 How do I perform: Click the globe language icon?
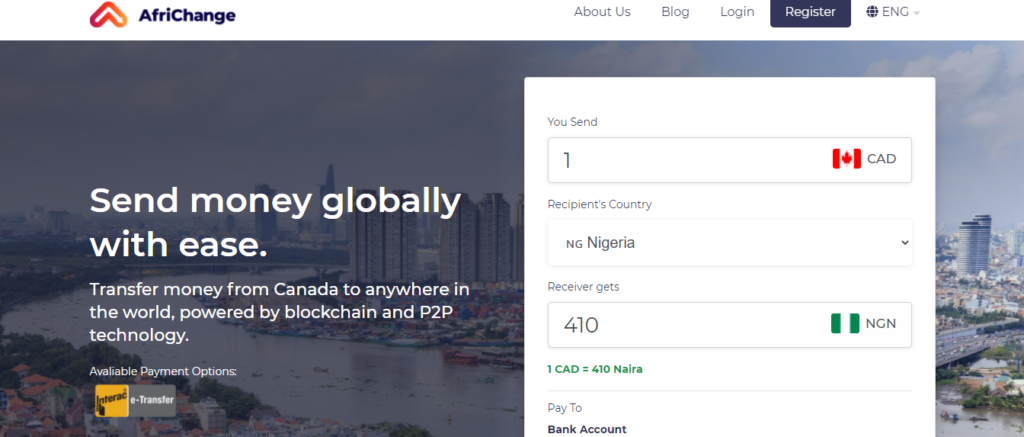[x=872, y=12]
